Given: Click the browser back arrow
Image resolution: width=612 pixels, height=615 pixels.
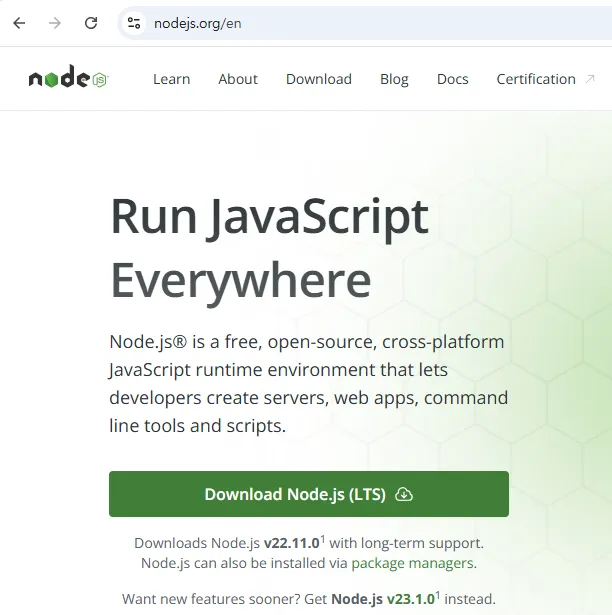Looking at the screenshot, I should [x=19, y=24].
